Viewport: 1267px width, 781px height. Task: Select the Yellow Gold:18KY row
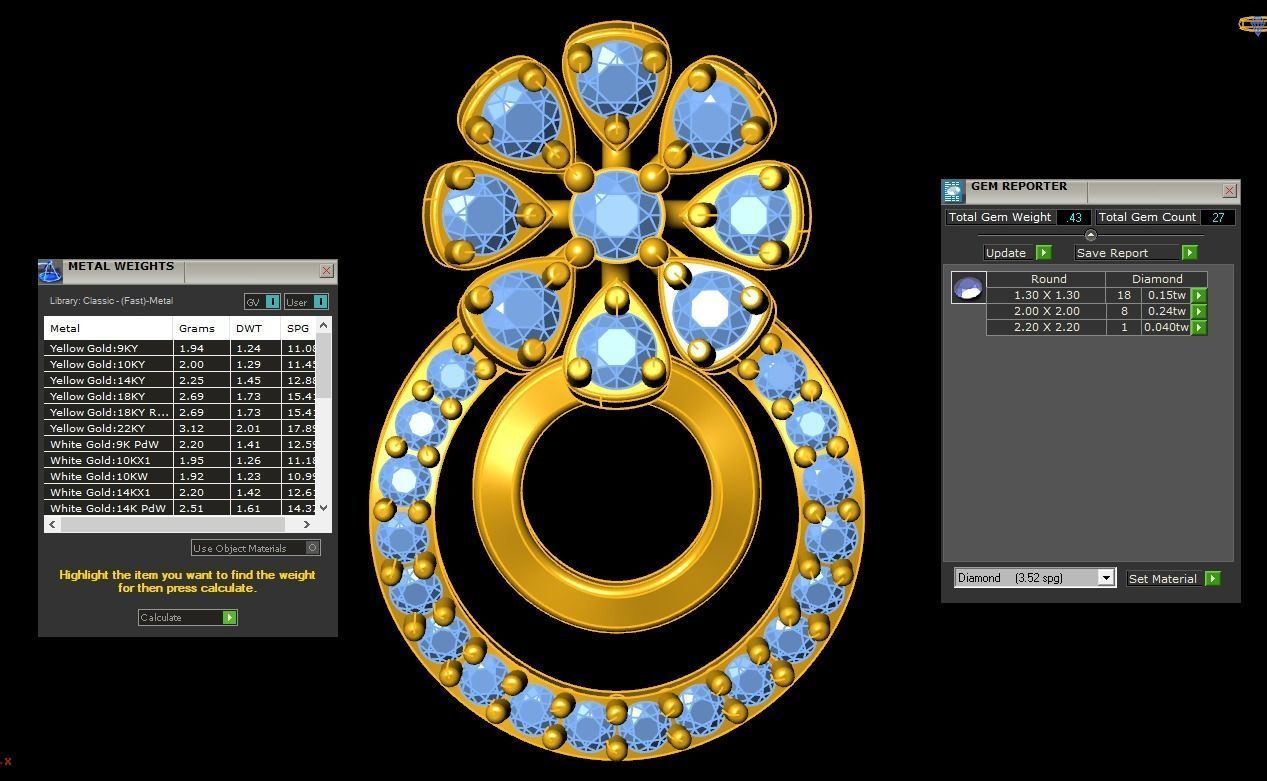coord(180,396)
